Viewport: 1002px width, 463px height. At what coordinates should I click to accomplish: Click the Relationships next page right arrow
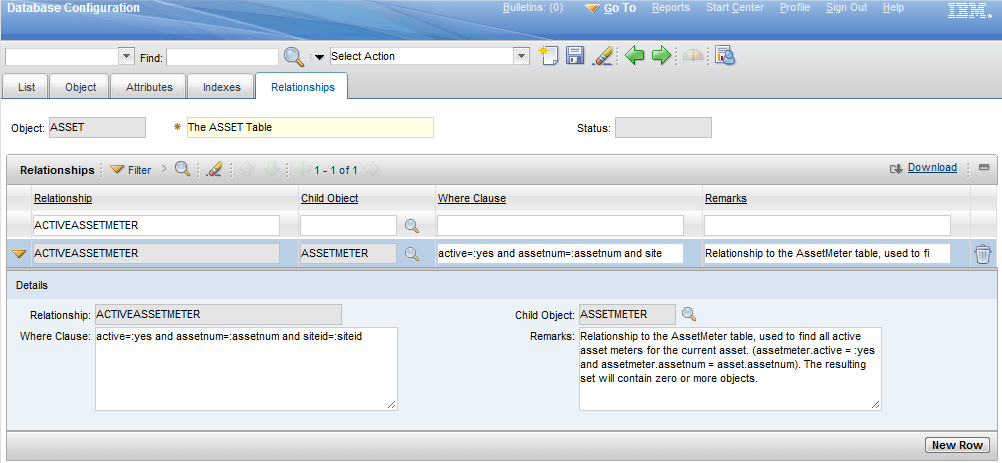pos(371,170)
